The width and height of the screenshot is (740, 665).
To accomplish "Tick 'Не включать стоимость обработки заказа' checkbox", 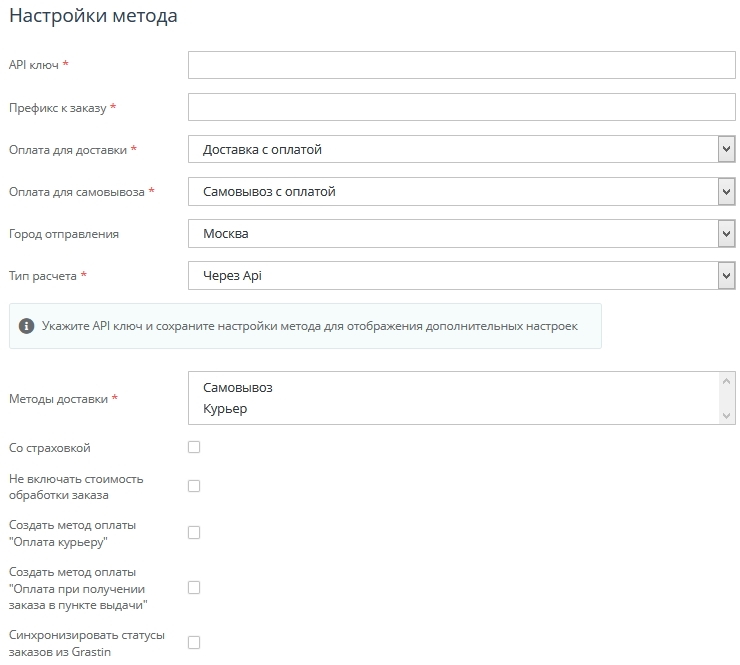I will (x=194, y=486).
